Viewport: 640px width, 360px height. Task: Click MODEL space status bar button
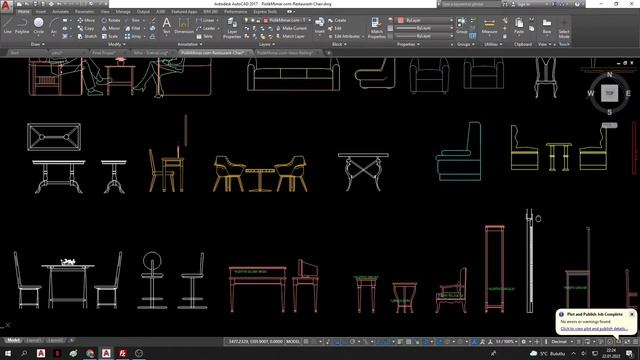pyautogui.click(x=293, y=342)
